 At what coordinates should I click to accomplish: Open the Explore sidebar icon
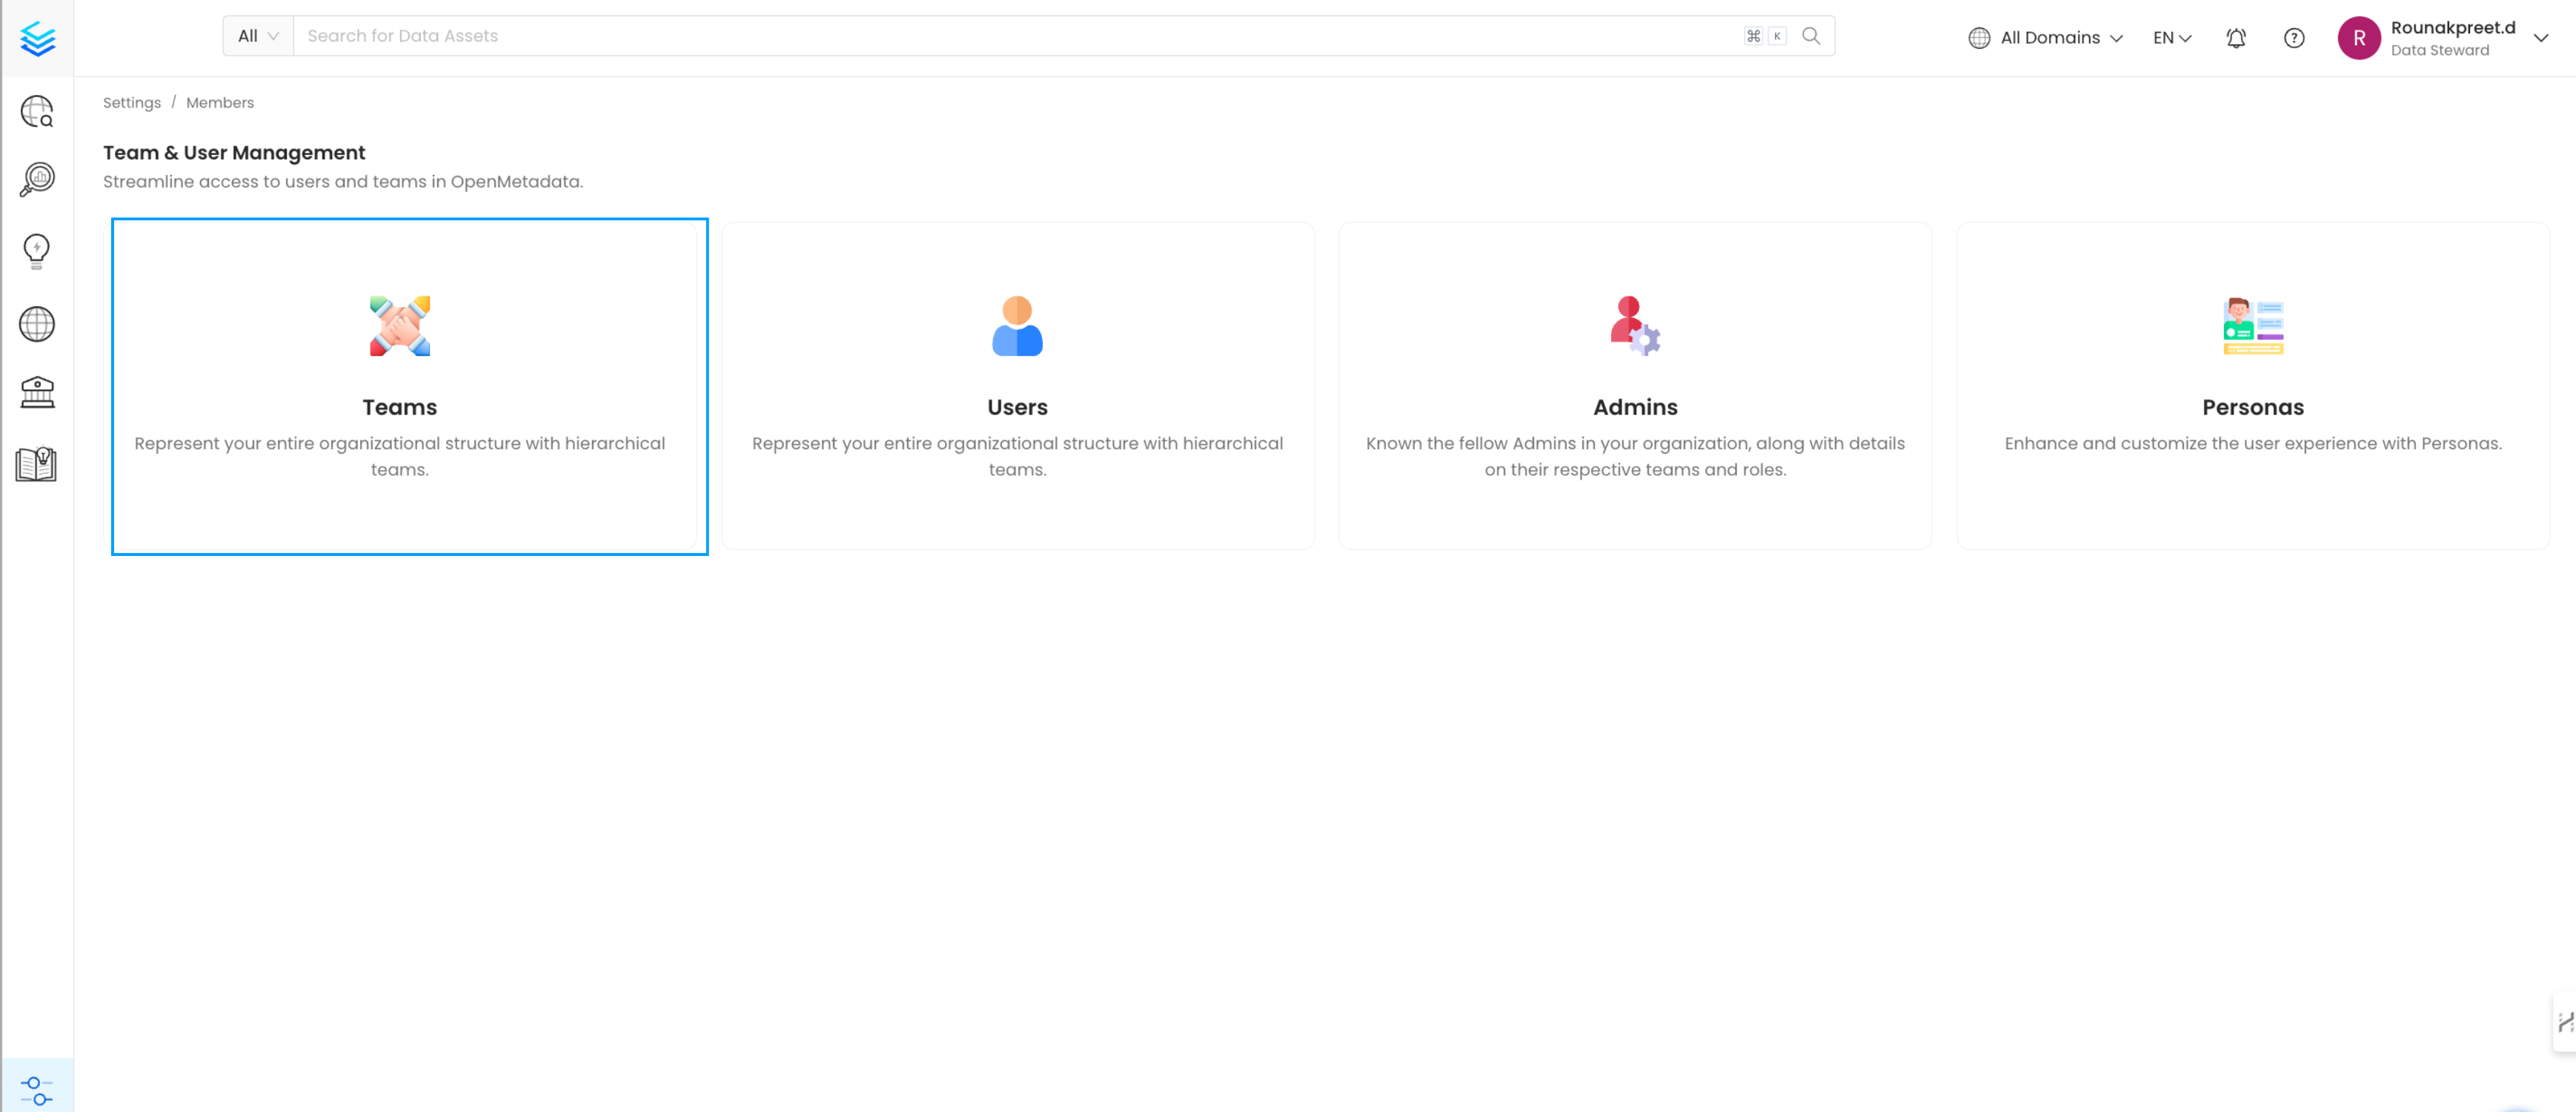pyautogui.click(x=37, y=111)
